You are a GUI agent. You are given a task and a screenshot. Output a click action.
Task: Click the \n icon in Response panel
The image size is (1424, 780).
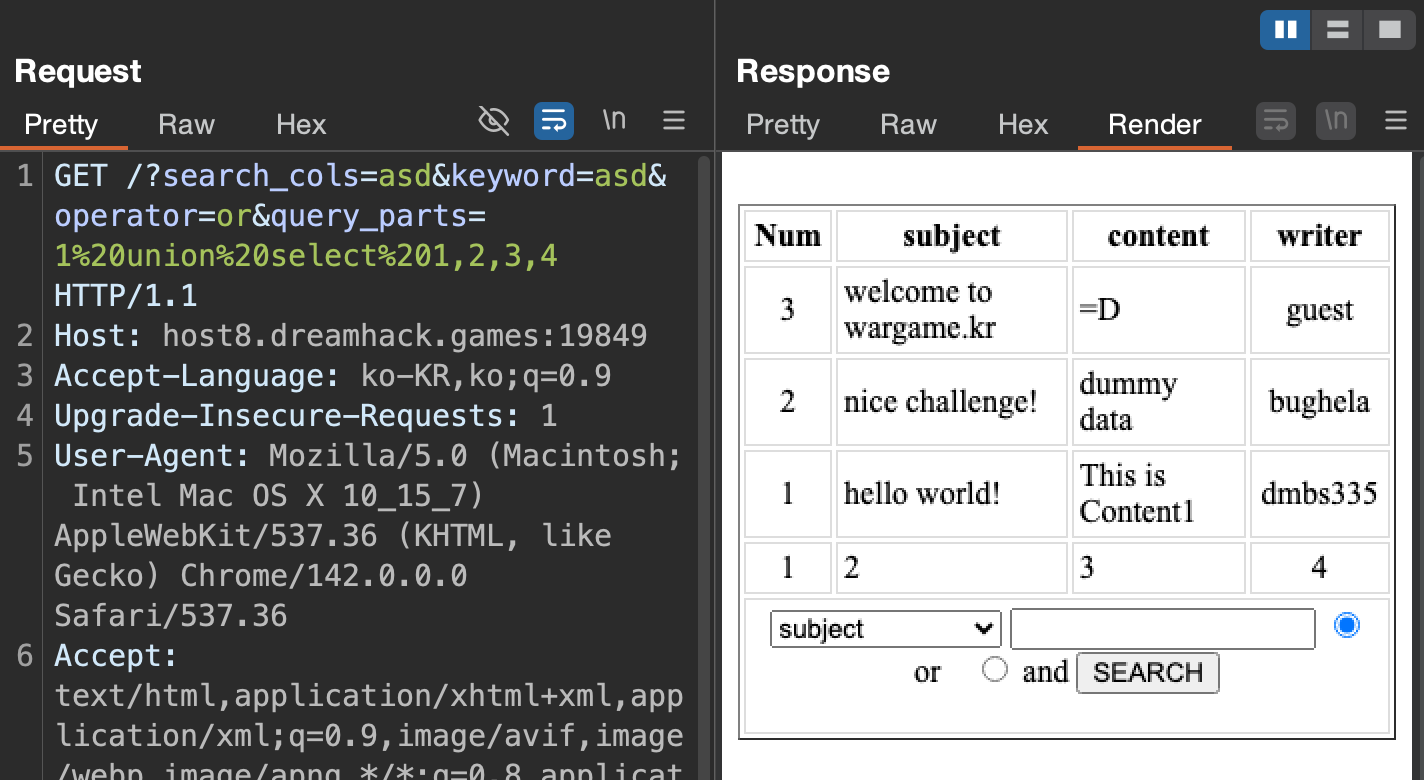[x=1336, y=122]
